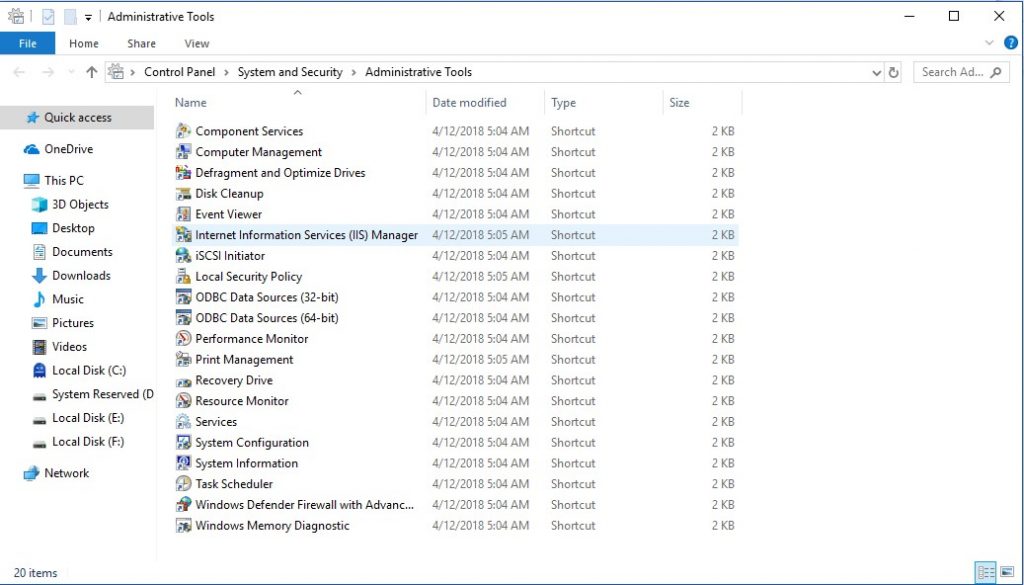Select Local Disk (E:) in sidebar
This screenshot has width=1024, height=585.
tap(77, 418)
